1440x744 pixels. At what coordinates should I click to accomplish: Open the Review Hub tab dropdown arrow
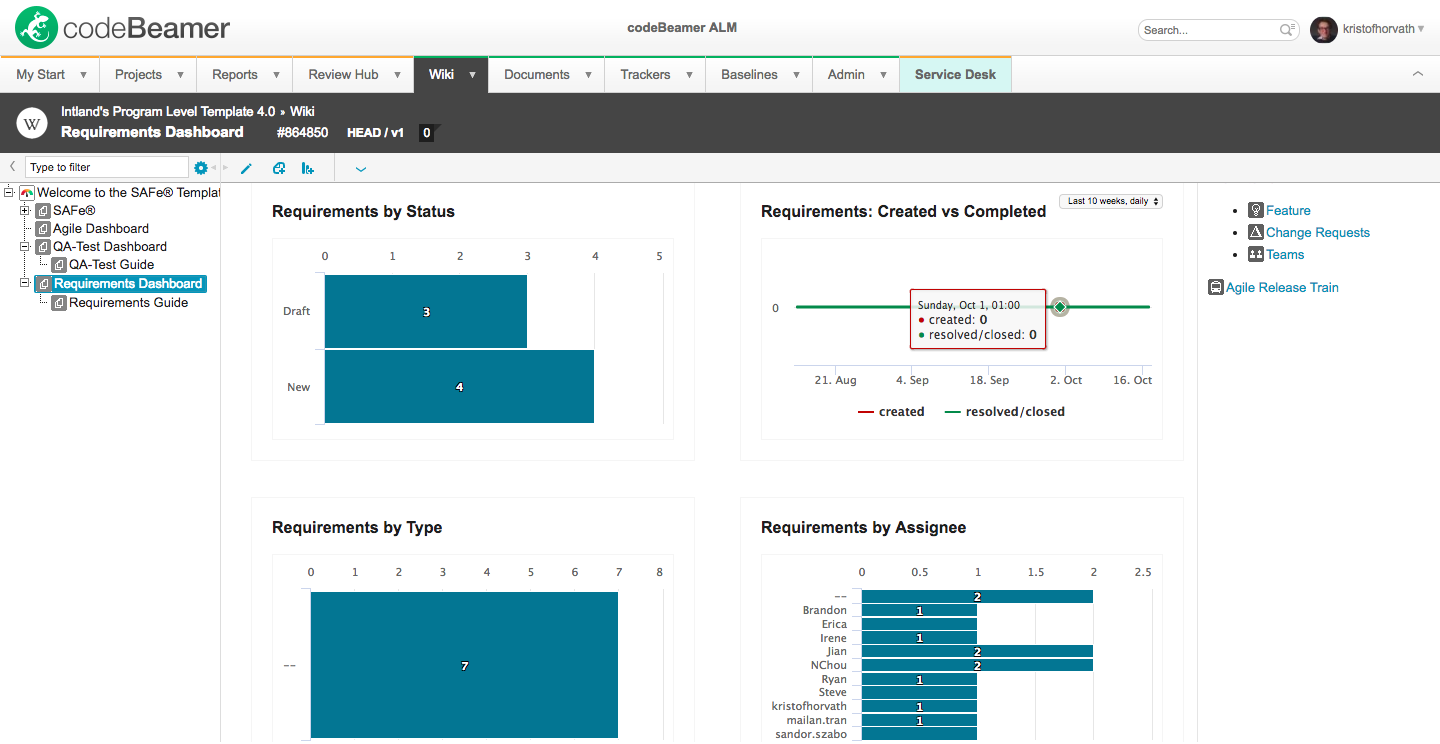tap(397, 75)
